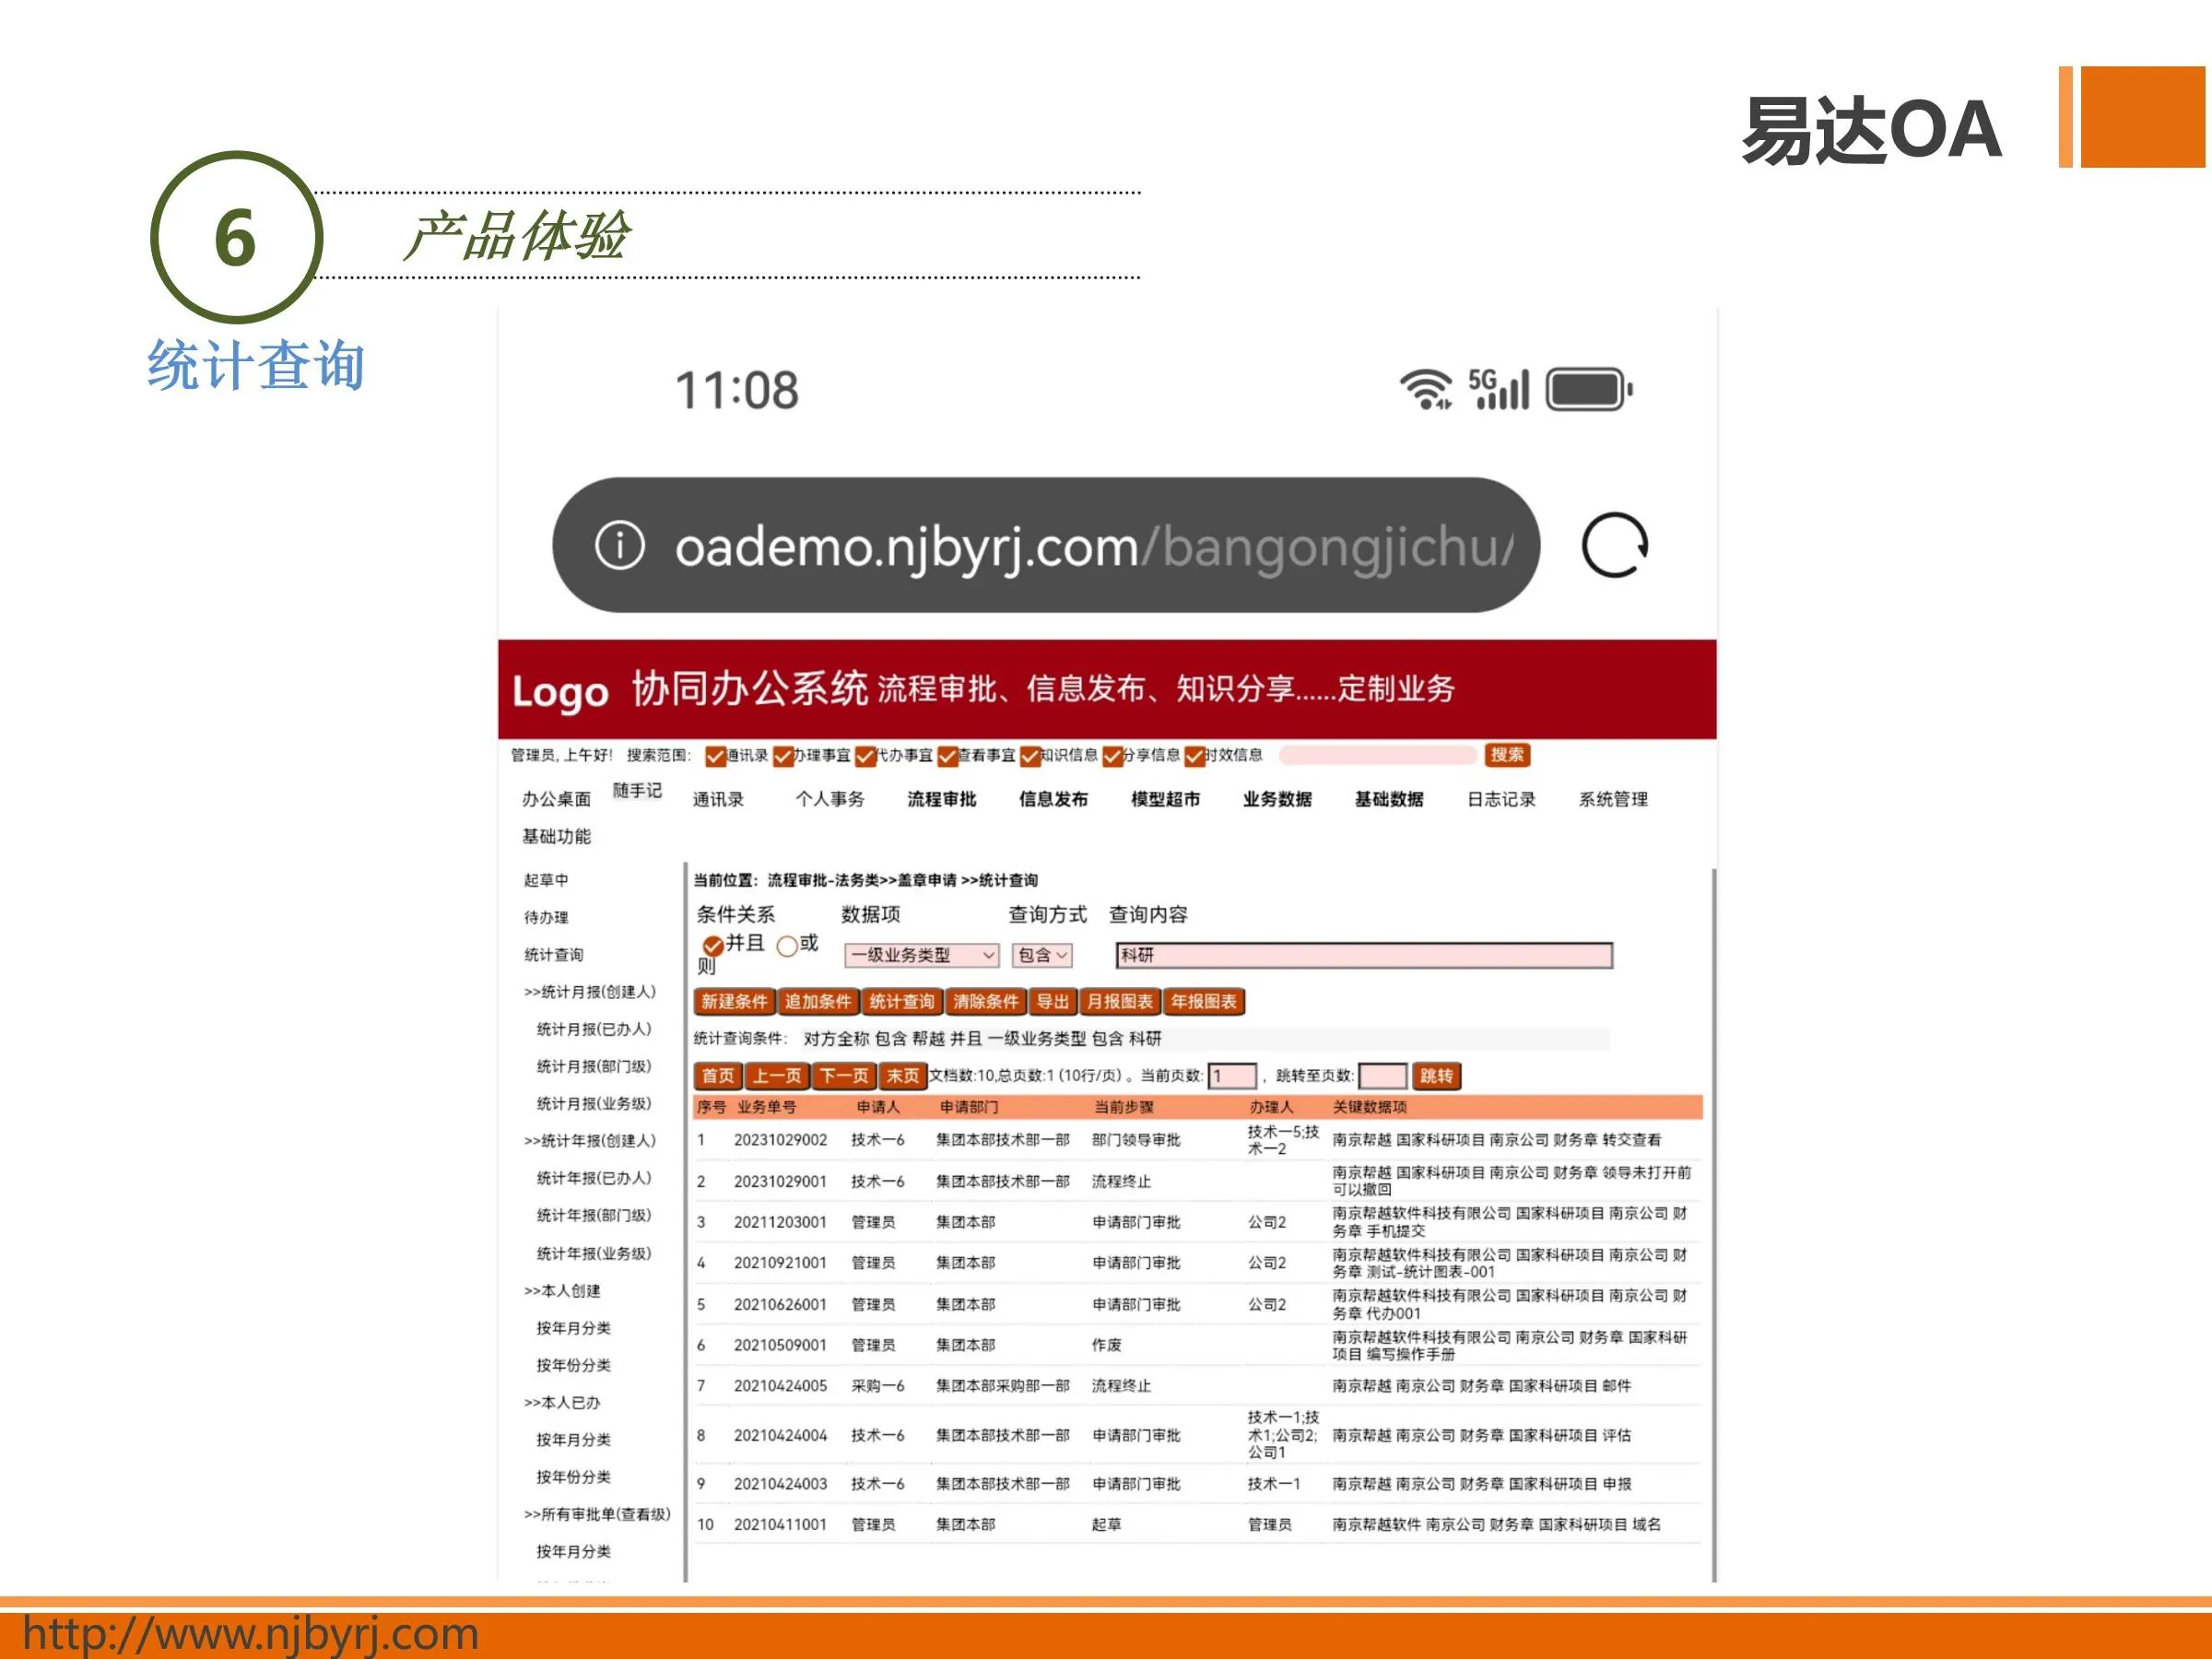The height and width of the screenshot is (1659, 2212).
Task: Open the 随手记 menu item
Action: (x=637, y=791)
